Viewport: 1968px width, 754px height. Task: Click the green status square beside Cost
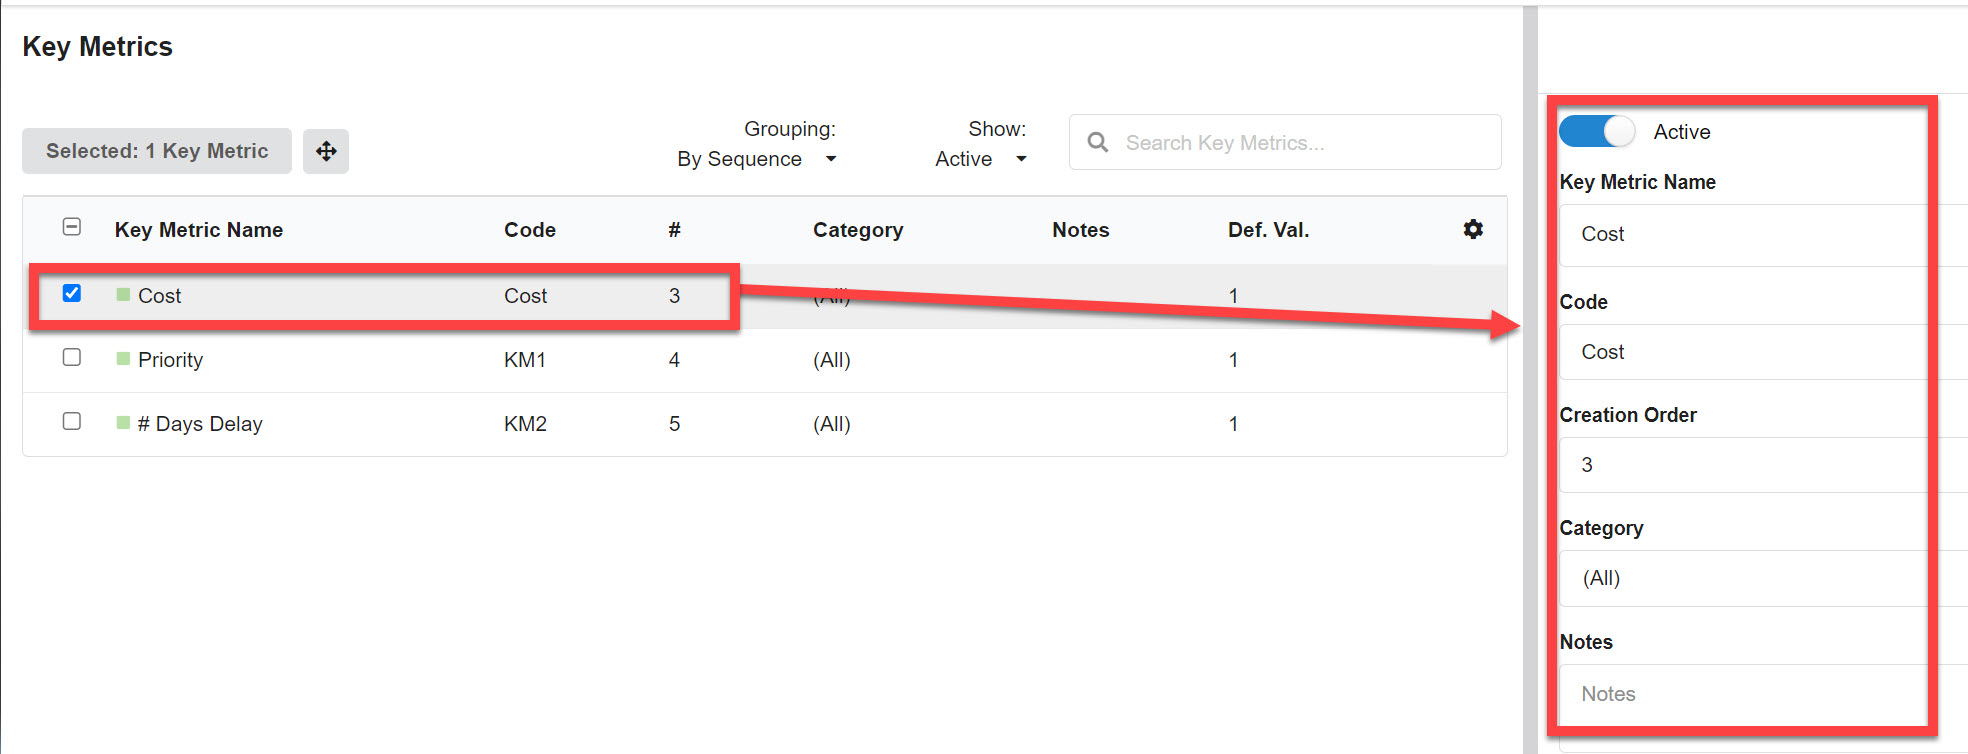pos(123,294)
